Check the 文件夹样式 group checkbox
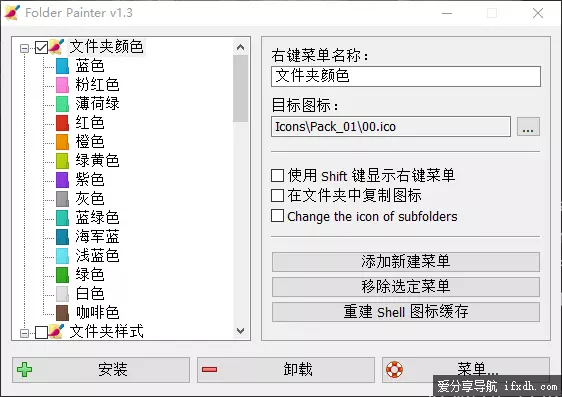The height and width of the screenshot is (397, 562). [x=41, y=333]
